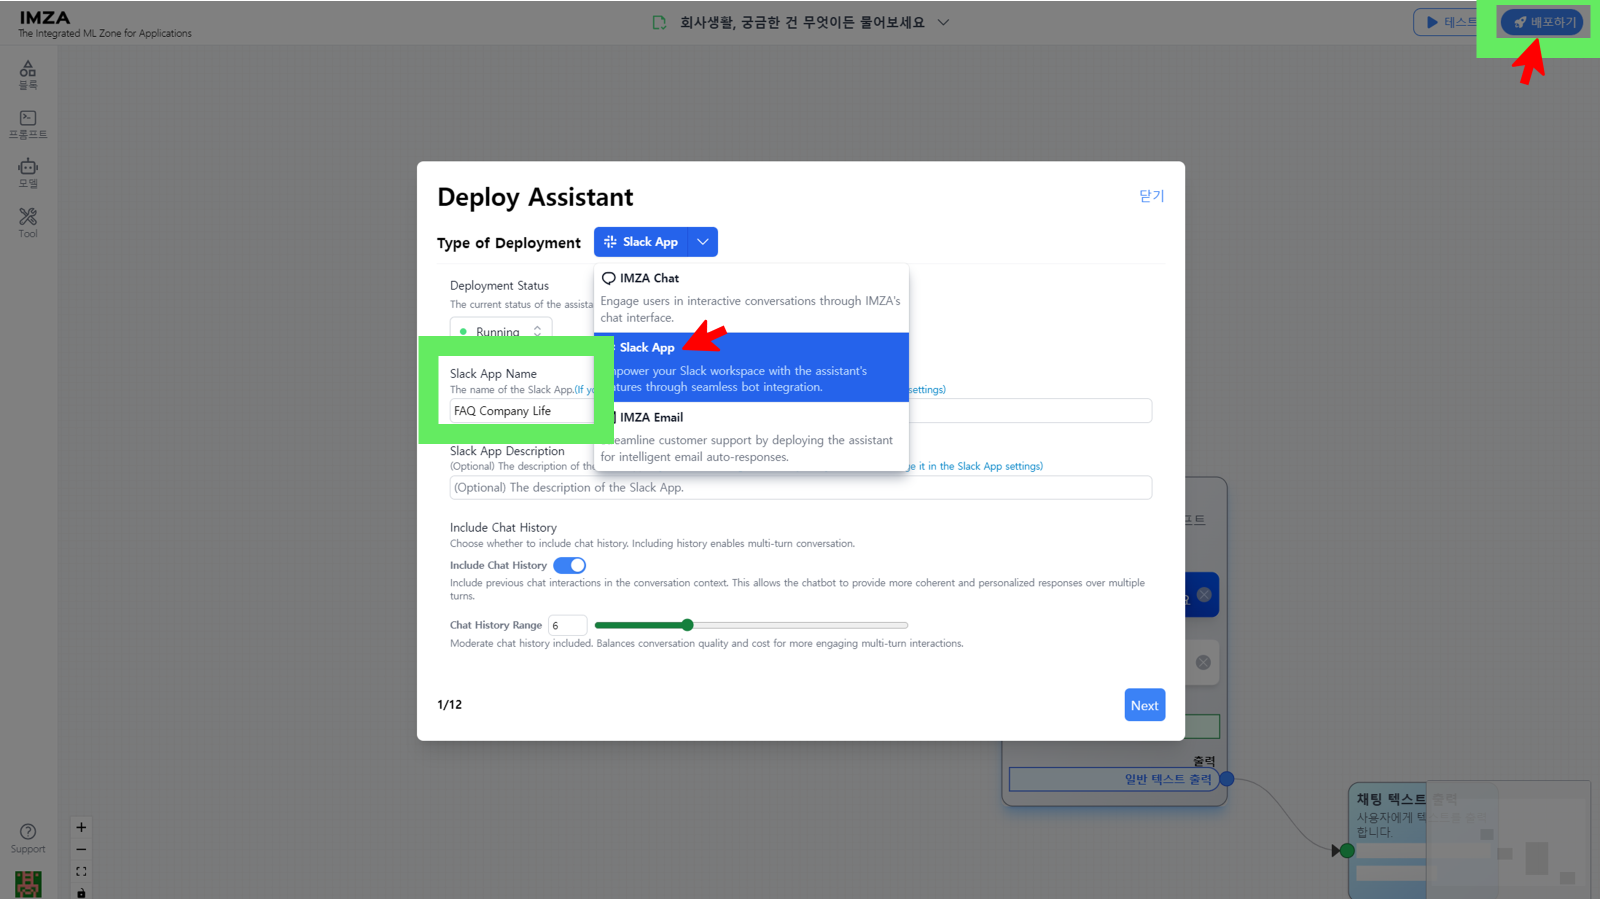
Task: Click the 일반 텍스트 출력 output field
Action: click(1113, 779)
